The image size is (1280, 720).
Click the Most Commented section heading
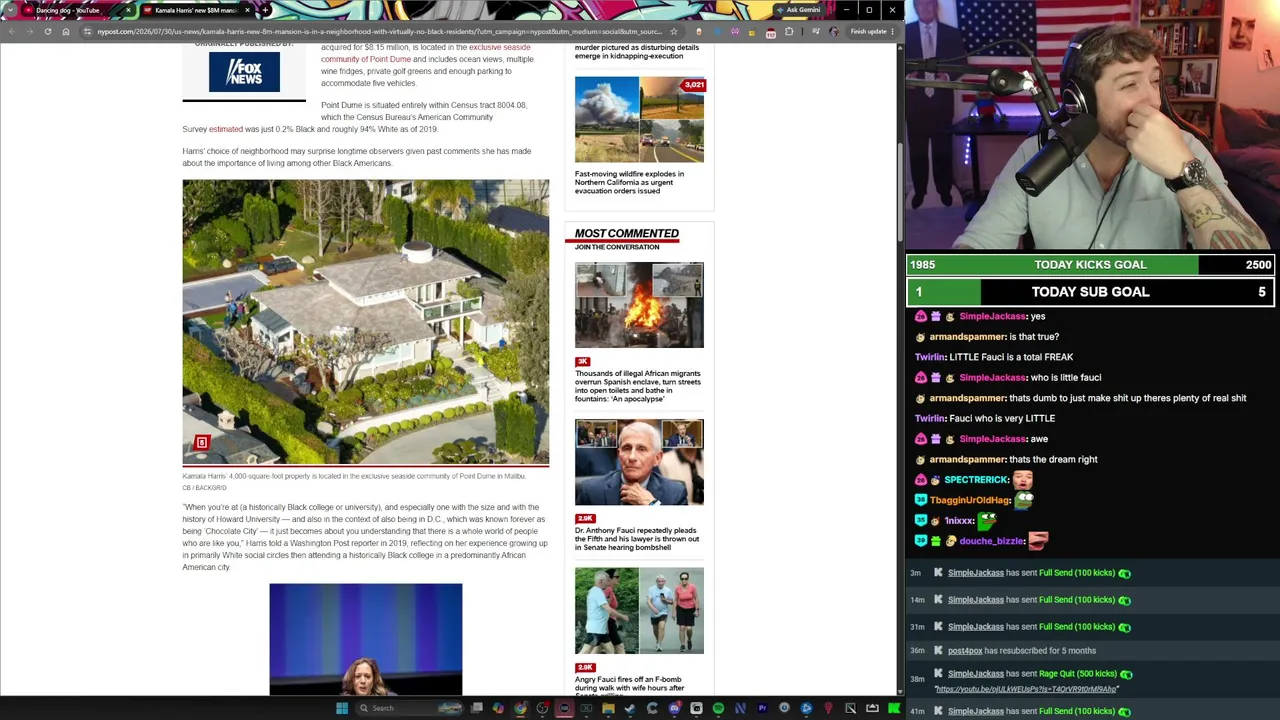pyautogui.click(x=627, y=234)
